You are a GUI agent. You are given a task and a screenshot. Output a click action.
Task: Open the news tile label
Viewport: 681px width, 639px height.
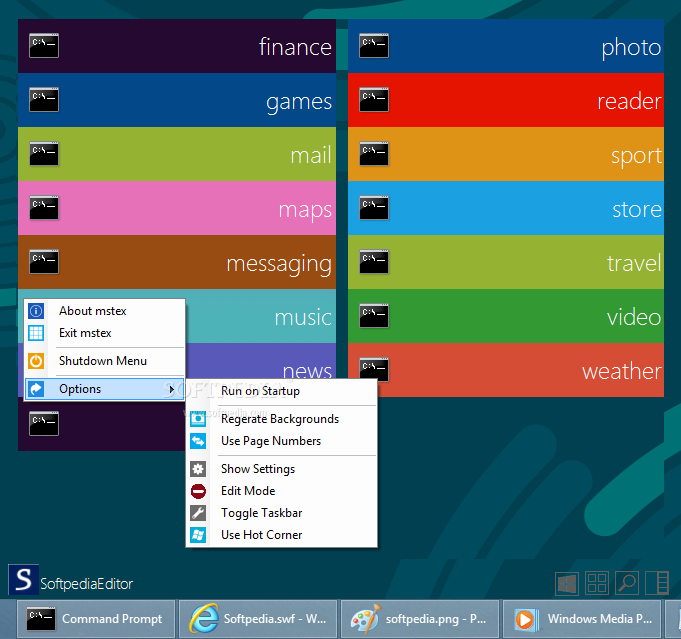point(307,371)
